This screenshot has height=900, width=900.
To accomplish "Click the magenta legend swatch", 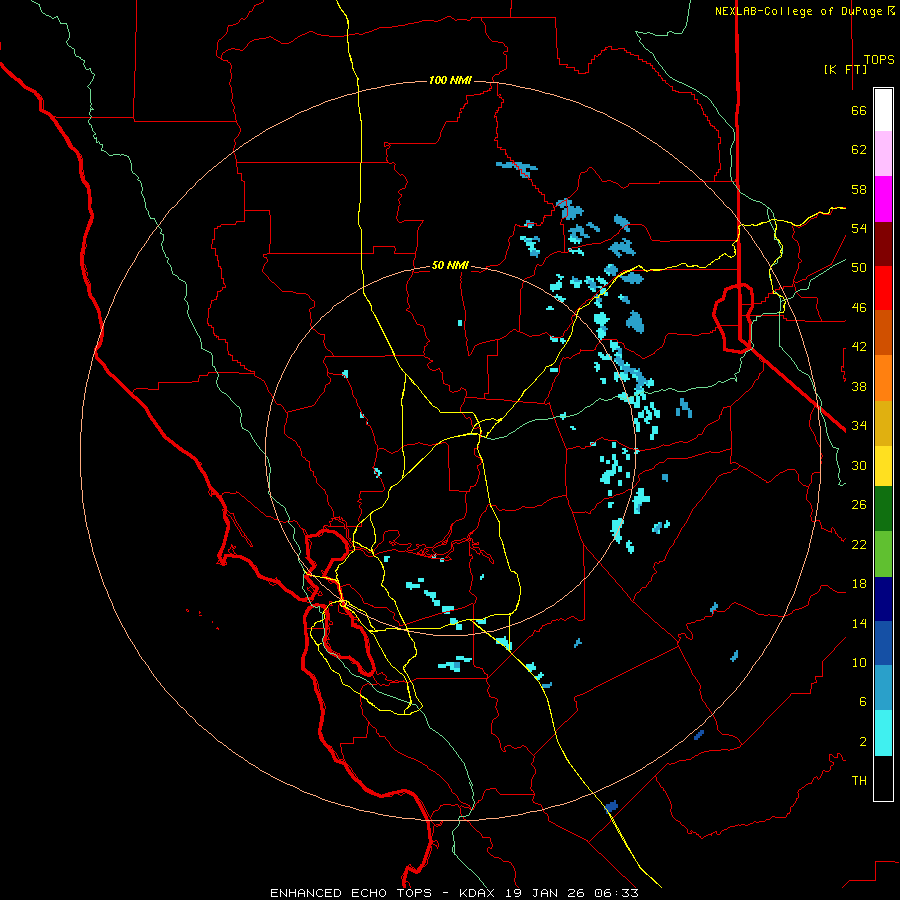I will 883,199.
